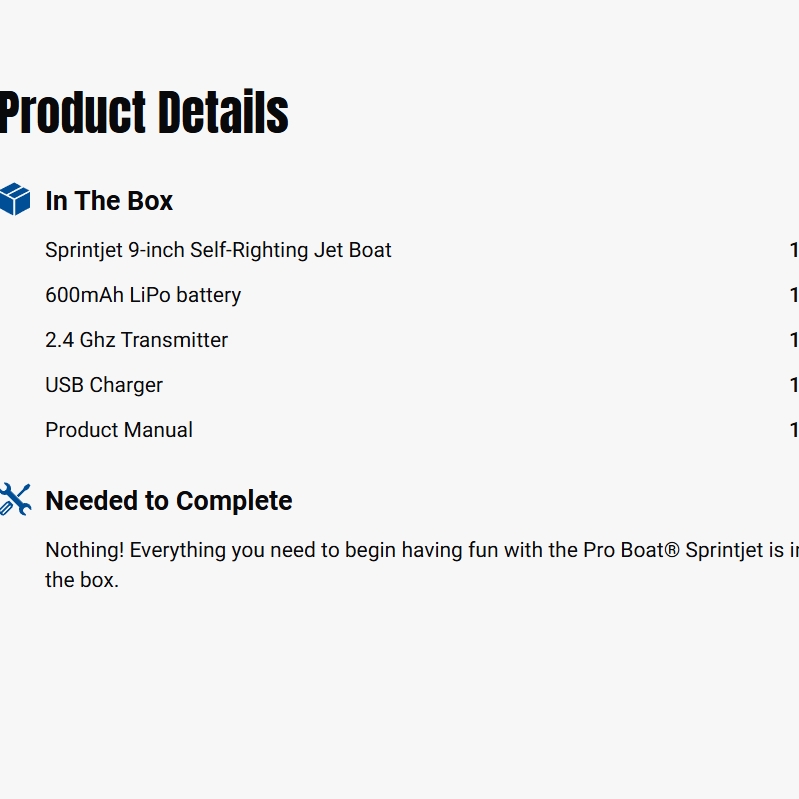Click the 600mAh LiPo battery item
The height and width of the screenshot is (799, 799).
coord(143,295)
